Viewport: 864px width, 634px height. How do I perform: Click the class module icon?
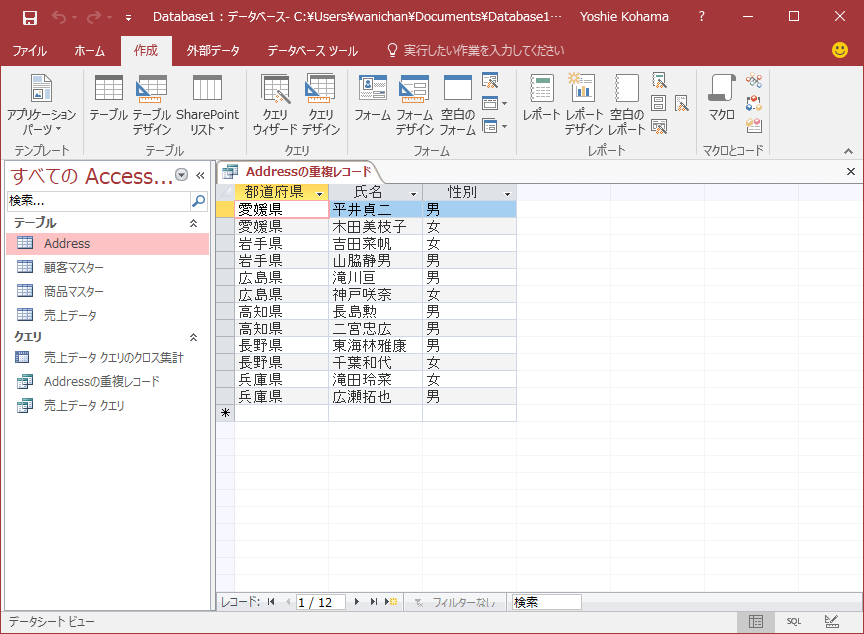coord(754,103)
